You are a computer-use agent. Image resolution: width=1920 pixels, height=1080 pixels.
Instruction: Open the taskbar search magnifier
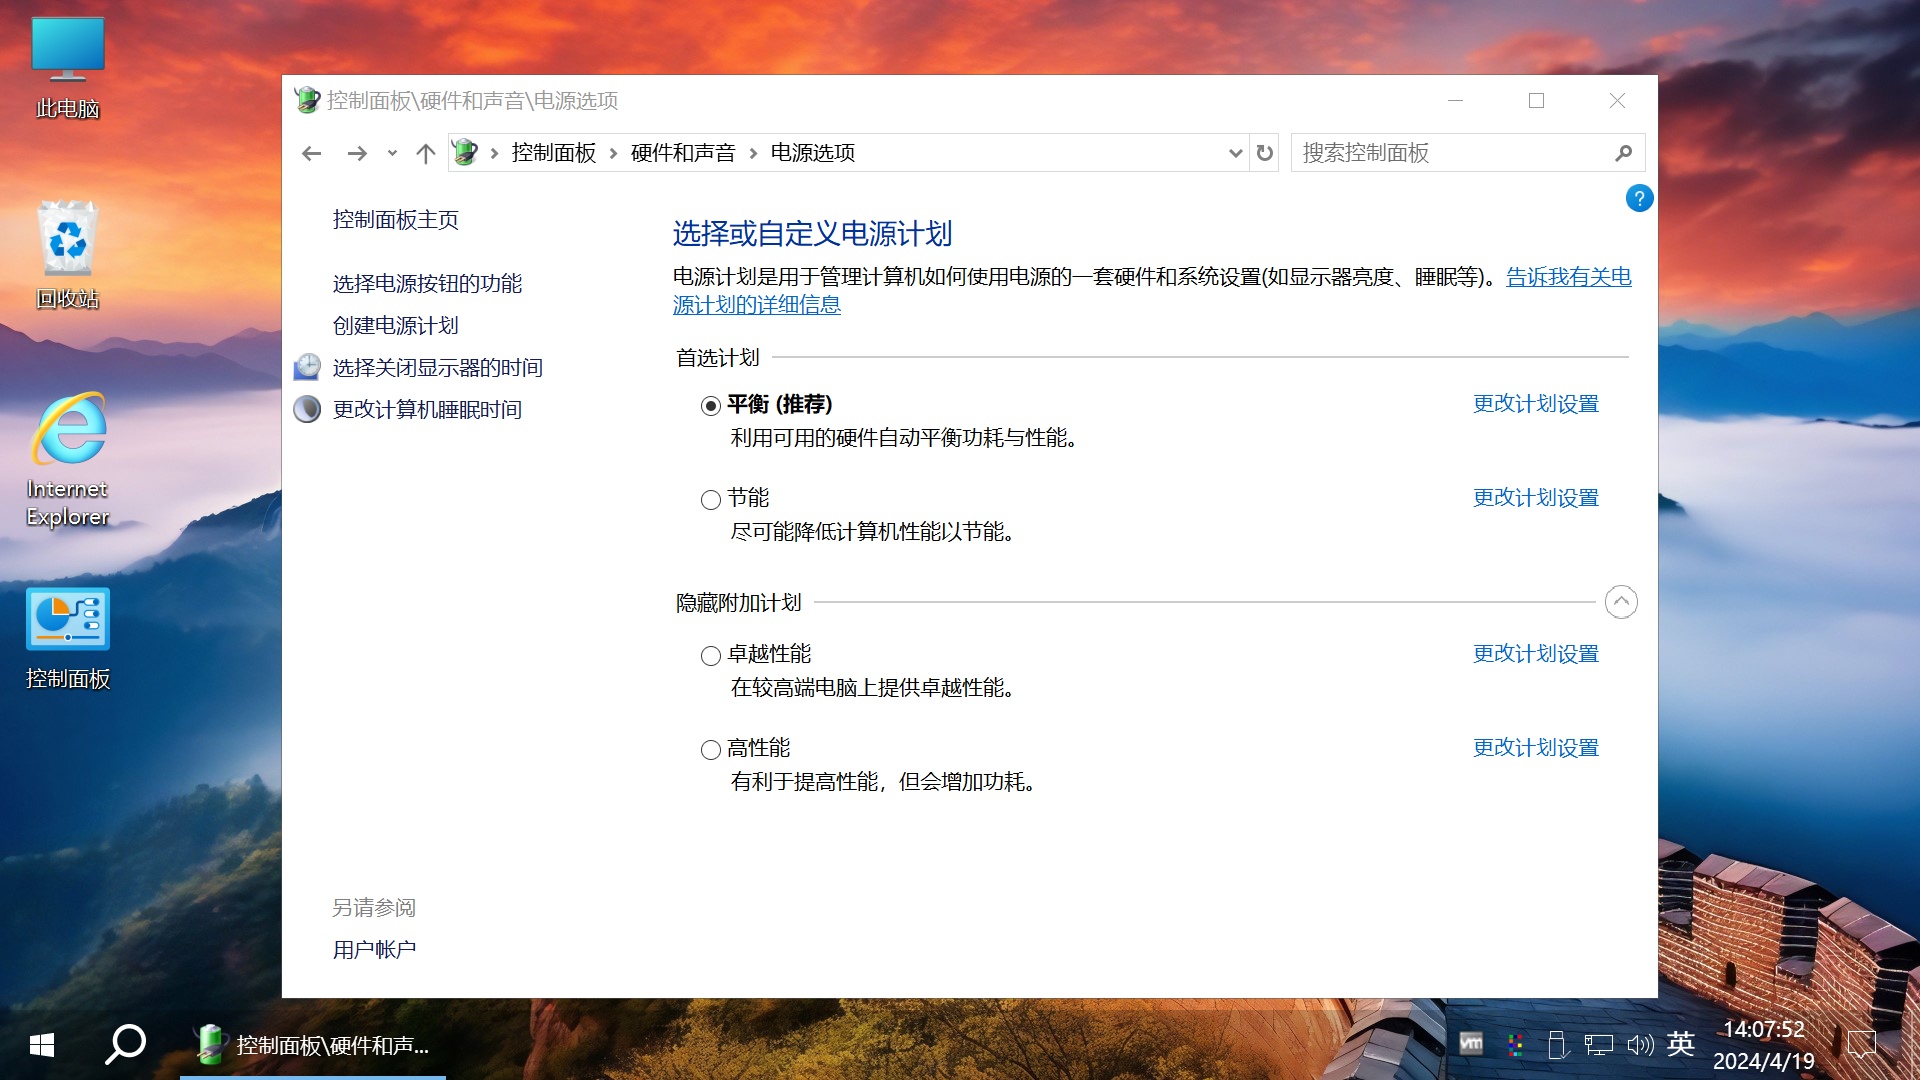(x=125, y=1045)
